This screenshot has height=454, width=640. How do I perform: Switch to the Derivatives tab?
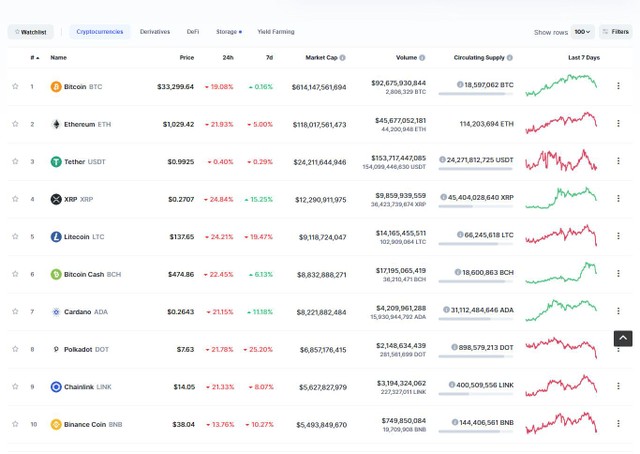coord(155,32)
